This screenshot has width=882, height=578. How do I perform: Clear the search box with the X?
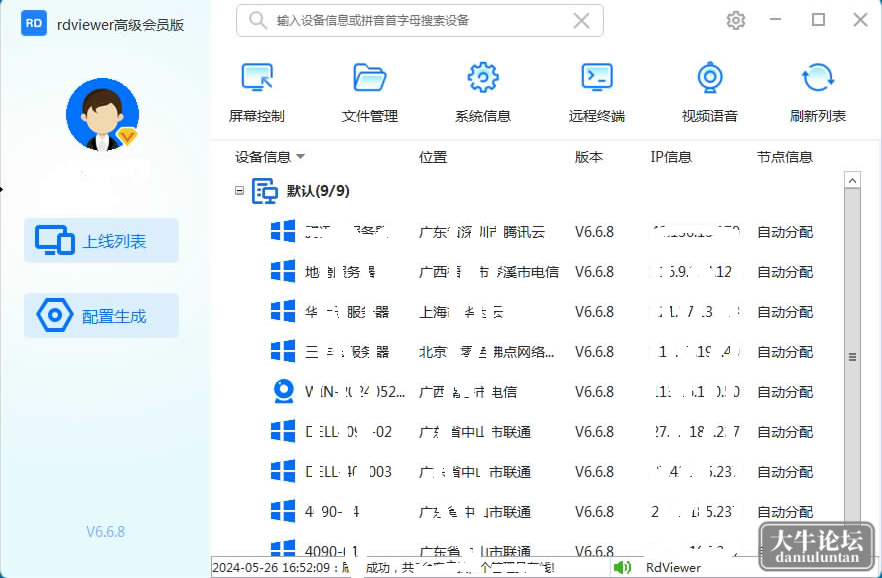581,21
